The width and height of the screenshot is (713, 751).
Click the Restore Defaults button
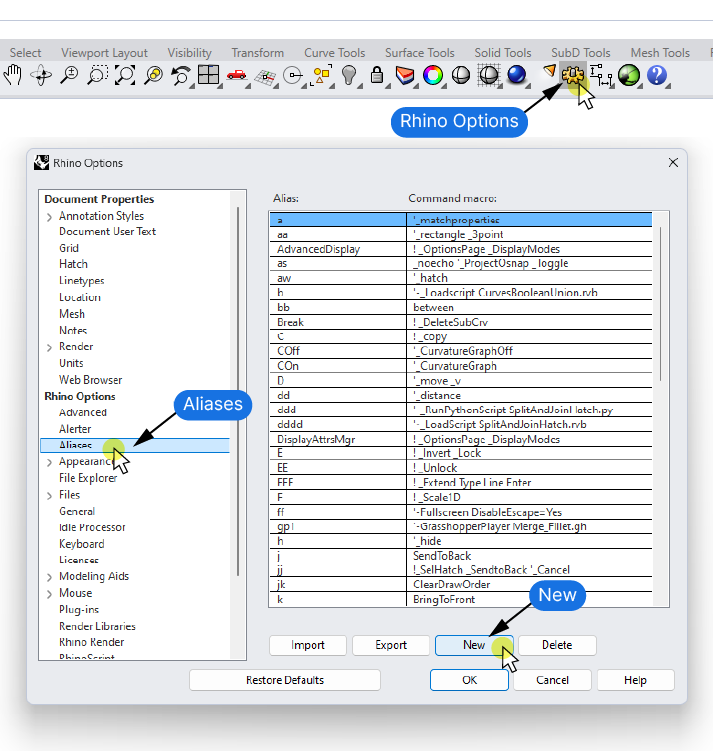point(284,680)
